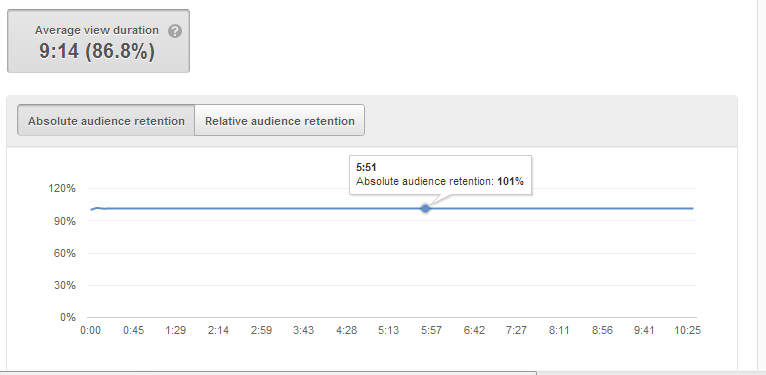
Task: Switch to Relative audience retention tab
Action: 279,121
